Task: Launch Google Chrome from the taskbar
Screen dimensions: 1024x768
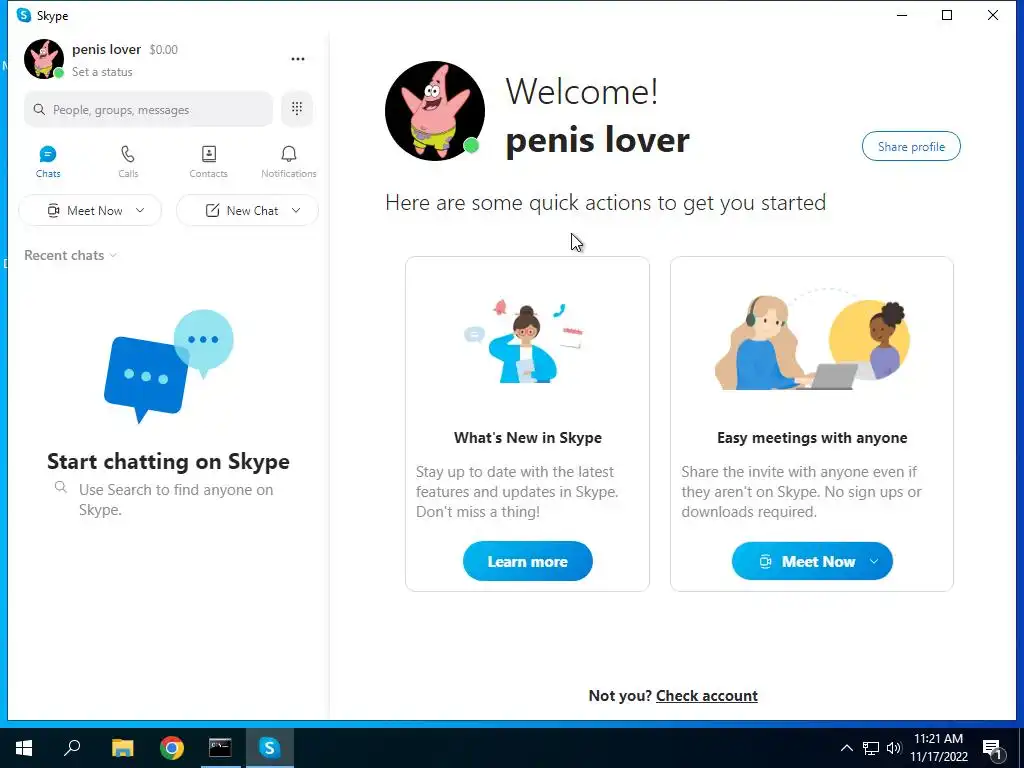Action: point(172,748)
